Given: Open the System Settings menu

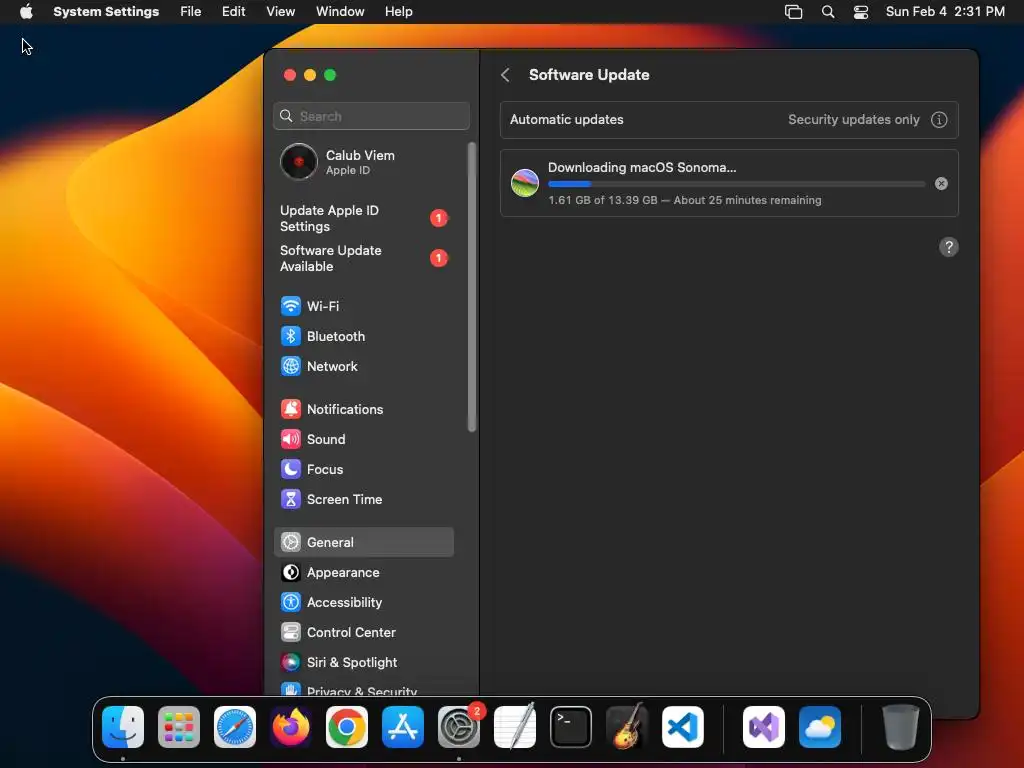Looking at the screenshot, I should (x=106, y=12).
